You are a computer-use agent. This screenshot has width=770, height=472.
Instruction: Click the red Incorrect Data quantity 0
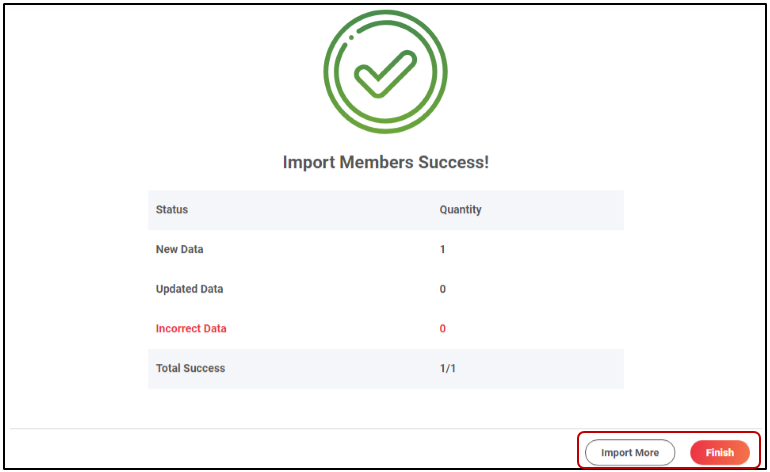(x=443, y=328)
